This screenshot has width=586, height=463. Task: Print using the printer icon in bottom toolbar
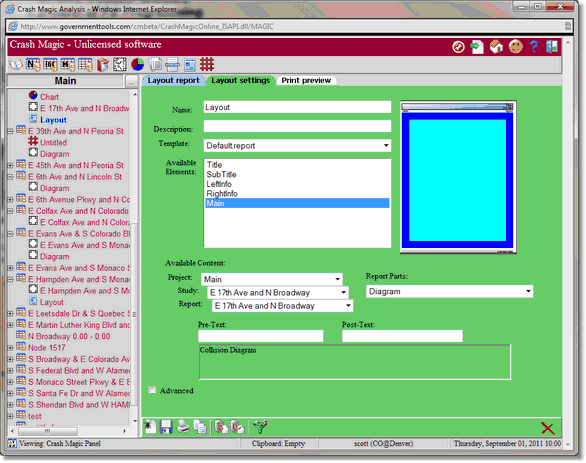coord(183,427)
